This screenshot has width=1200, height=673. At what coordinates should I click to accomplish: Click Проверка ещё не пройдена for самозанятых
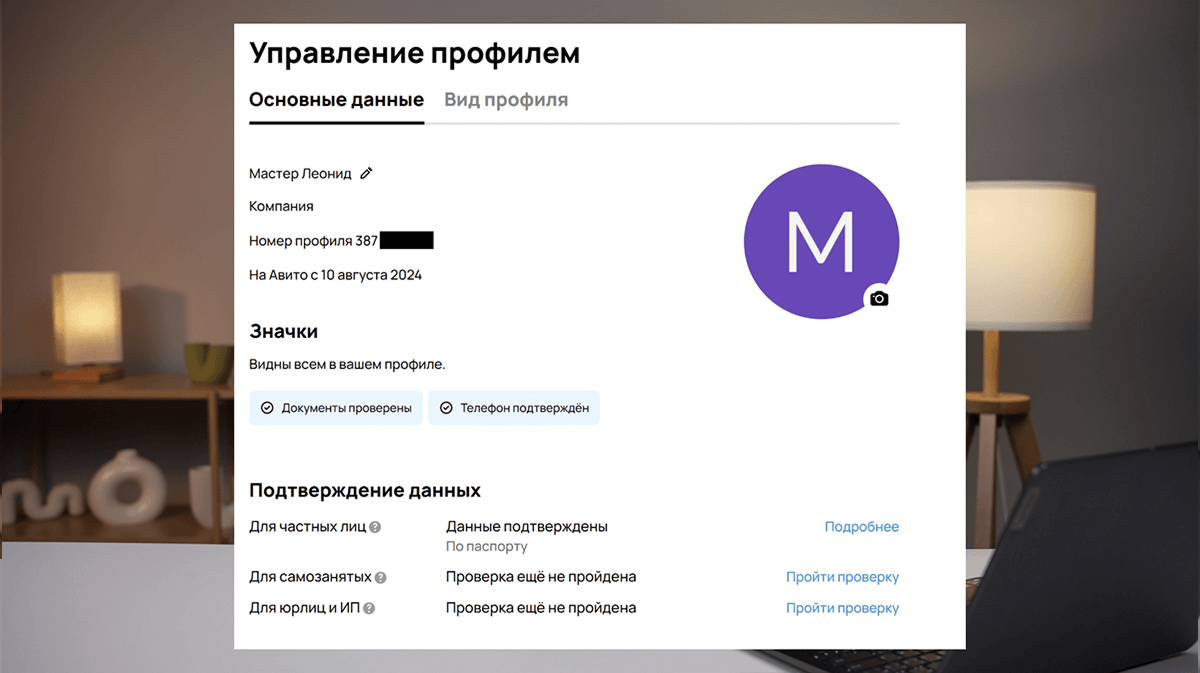tap(541, 577)
